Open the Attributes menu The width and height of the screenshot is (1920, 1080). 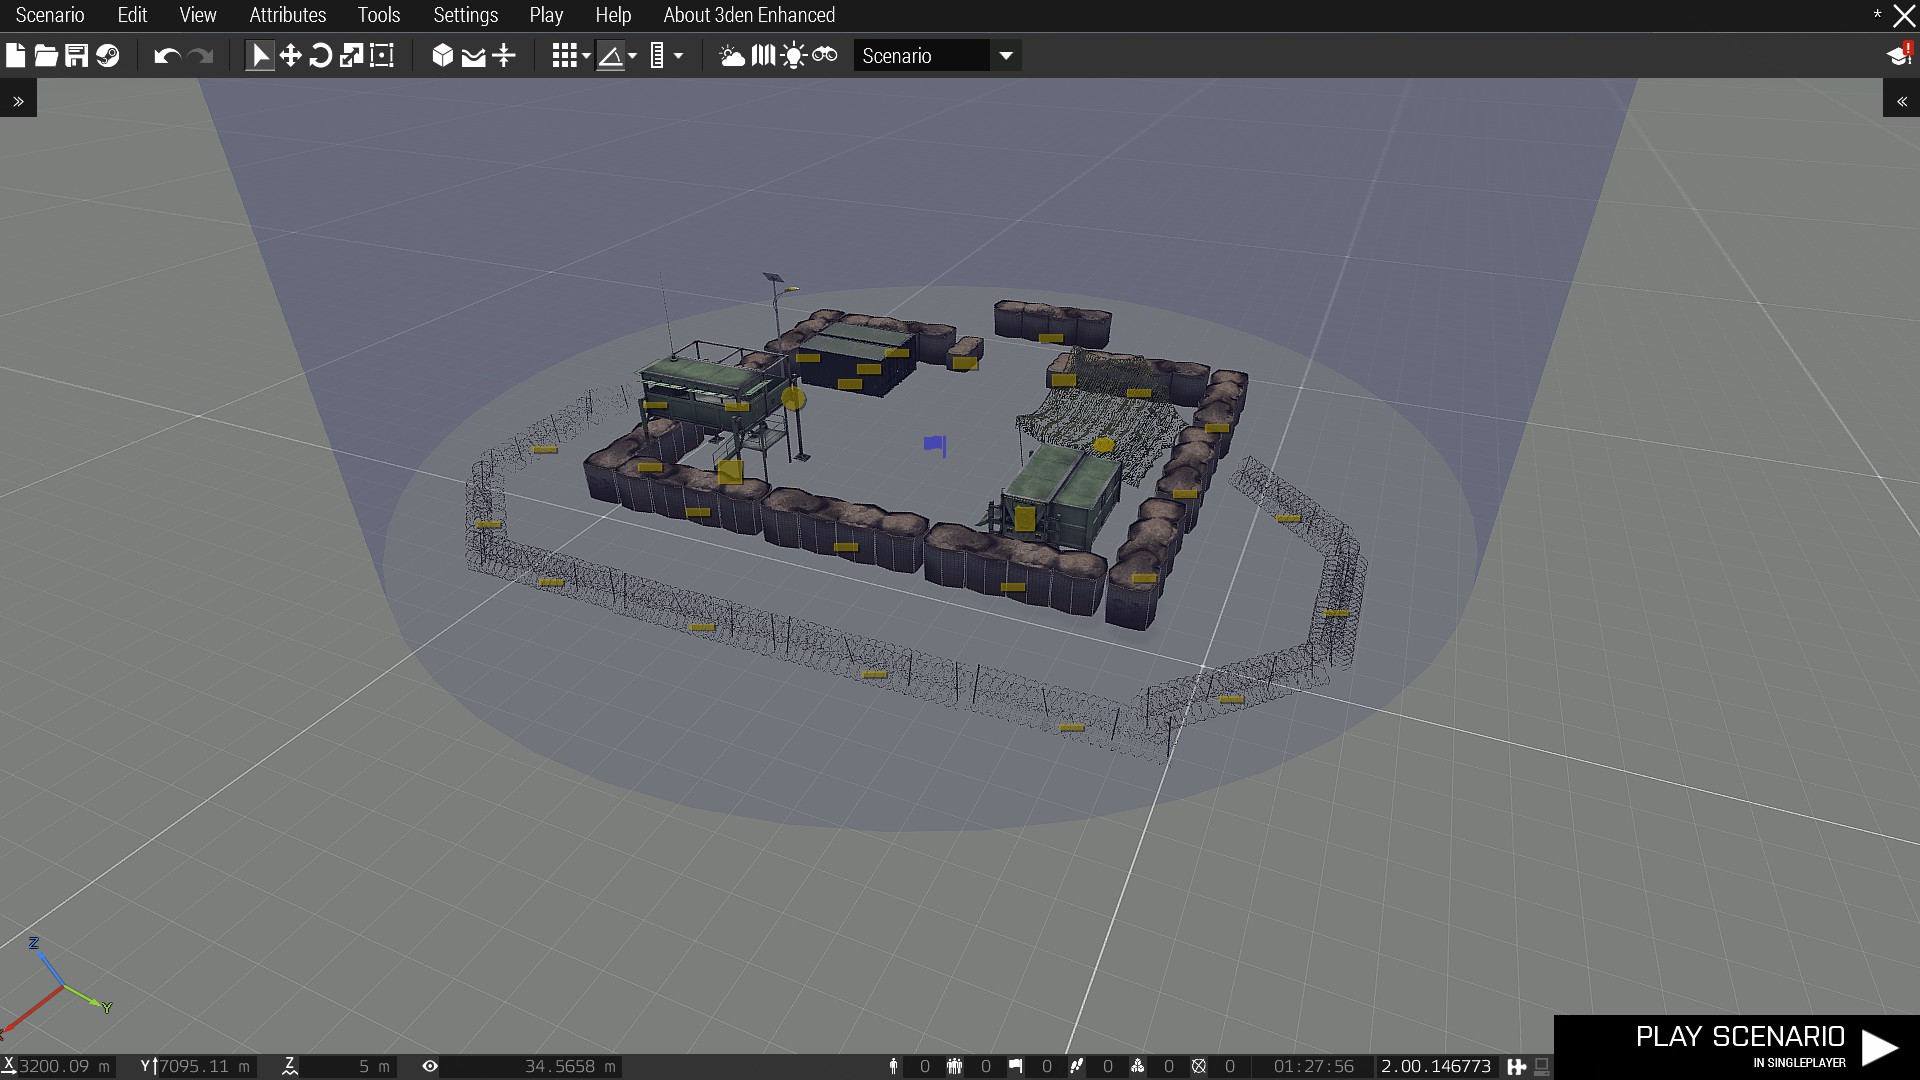point(288,15)
